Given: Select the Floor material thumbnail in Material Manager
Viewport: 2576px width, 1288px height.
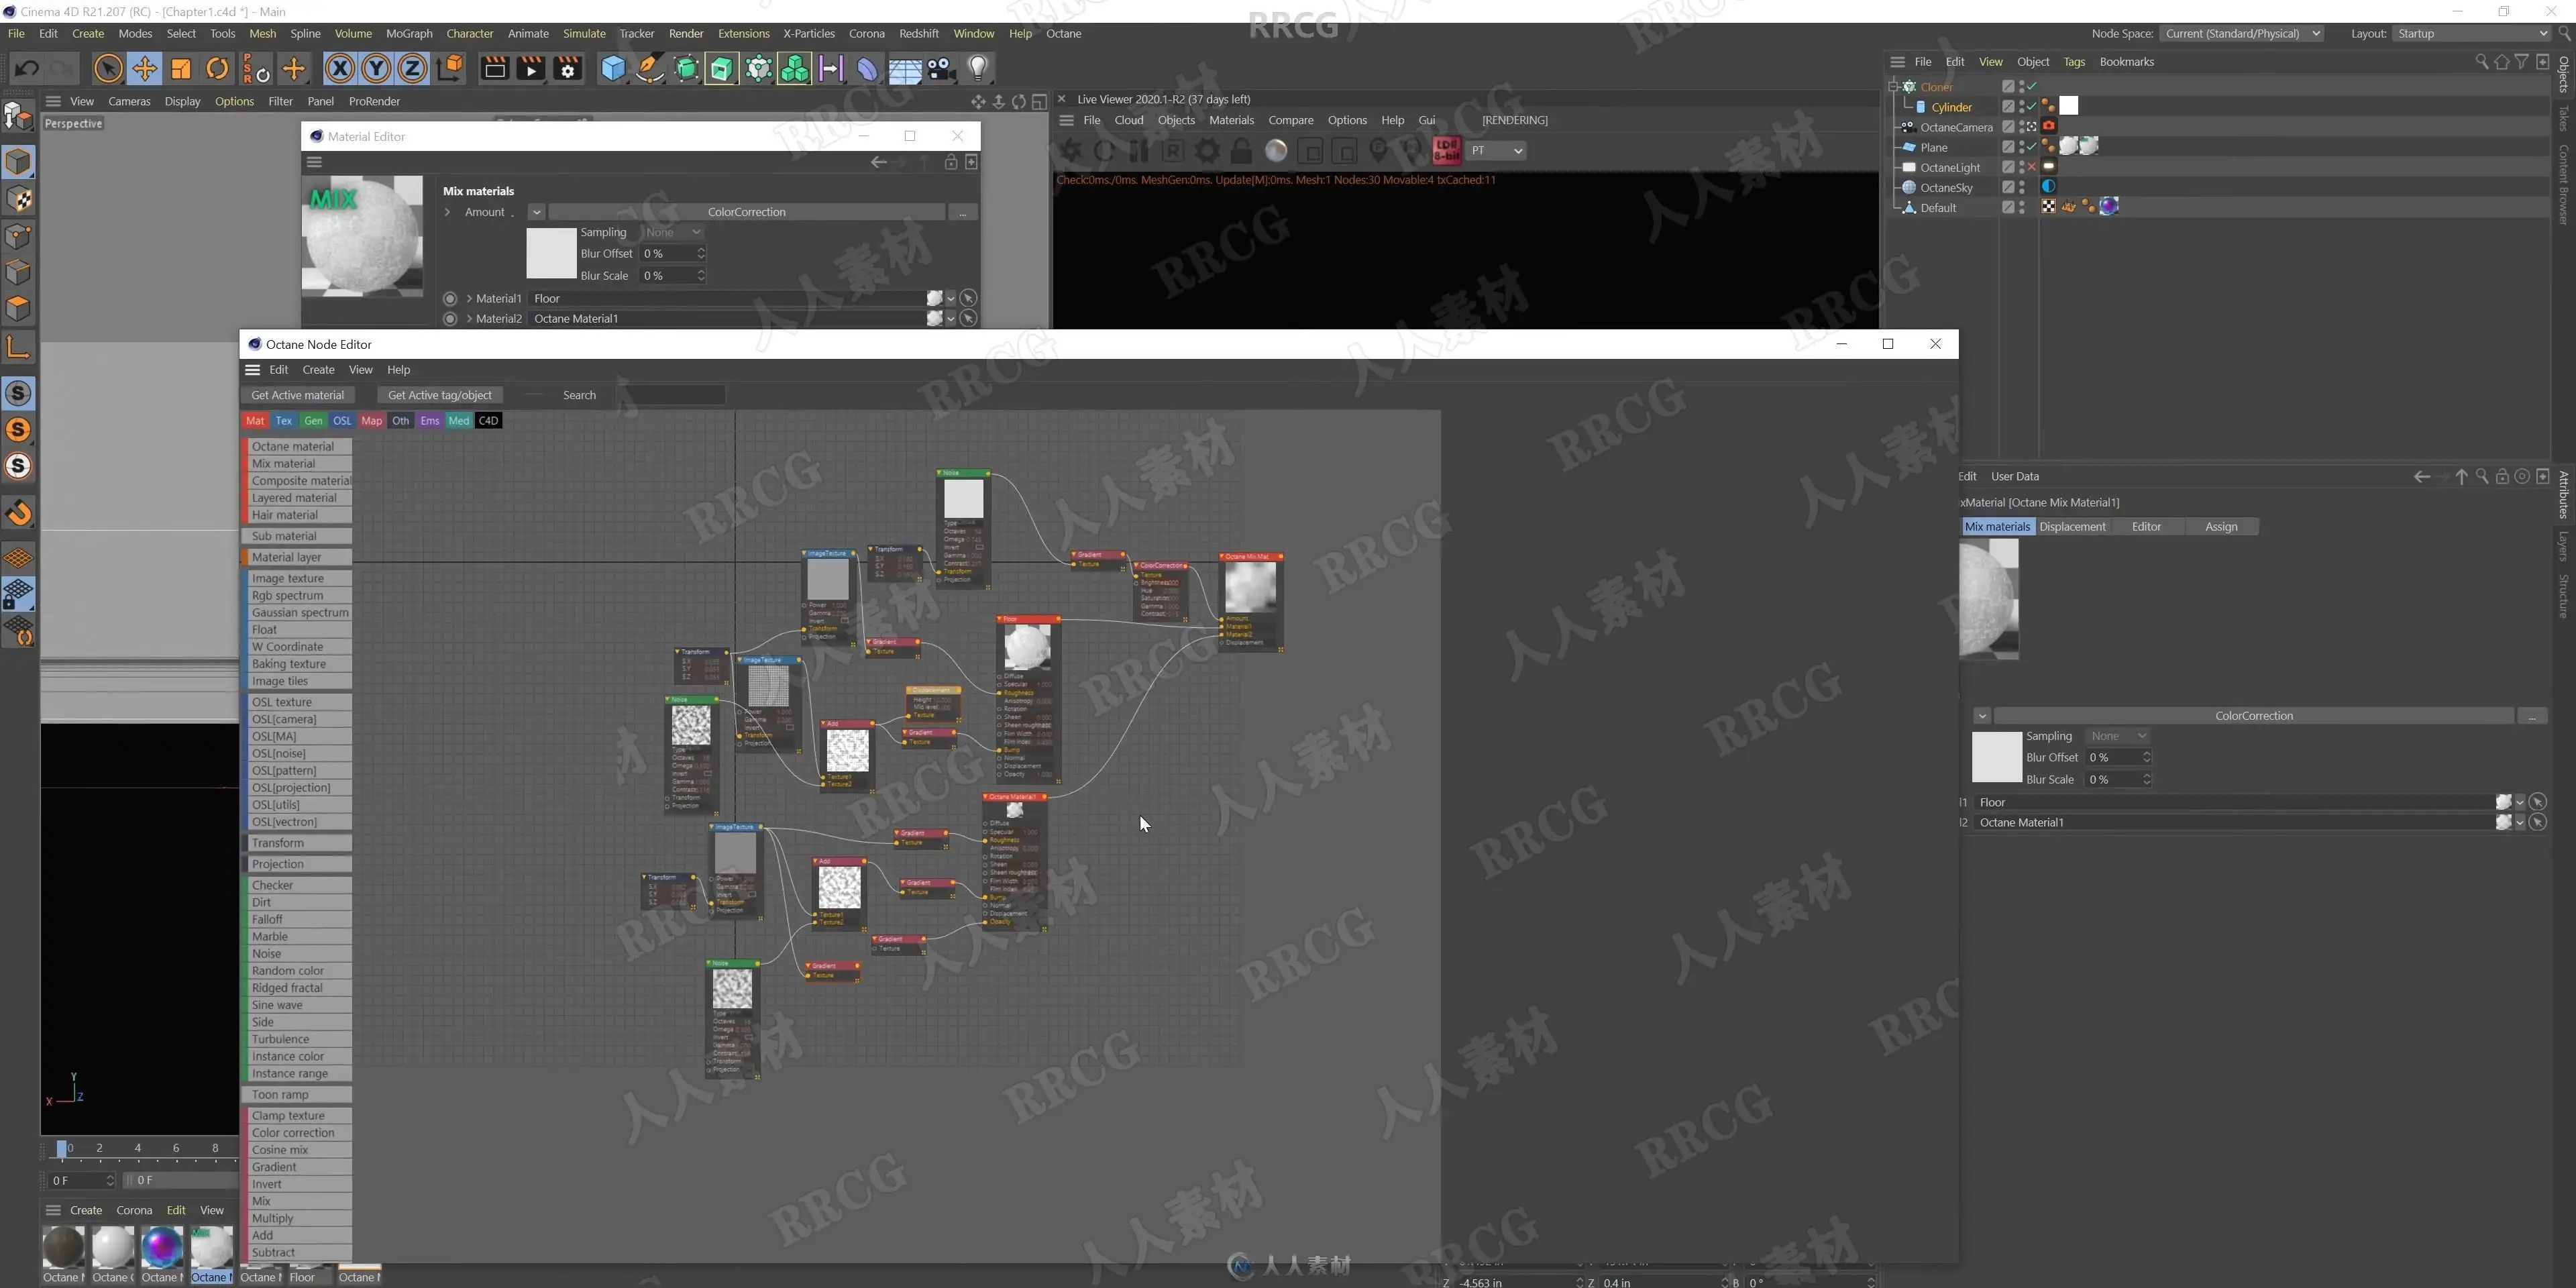Looking at the screenshot, I should click(x=311, y=1268).
